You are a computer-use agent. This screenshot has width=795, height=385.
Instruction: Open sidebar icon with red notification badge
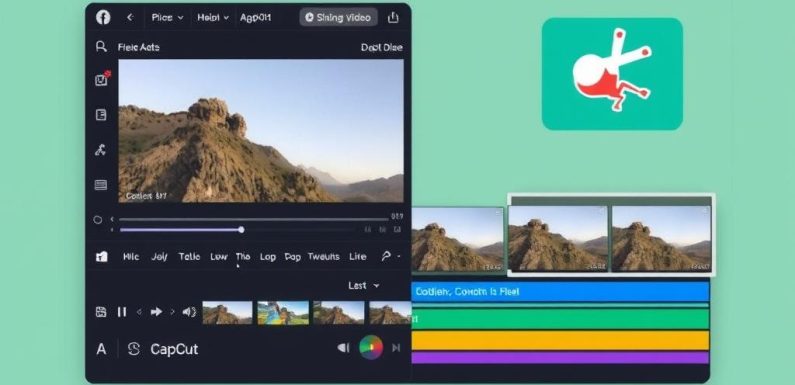click(x=102, y=79)
